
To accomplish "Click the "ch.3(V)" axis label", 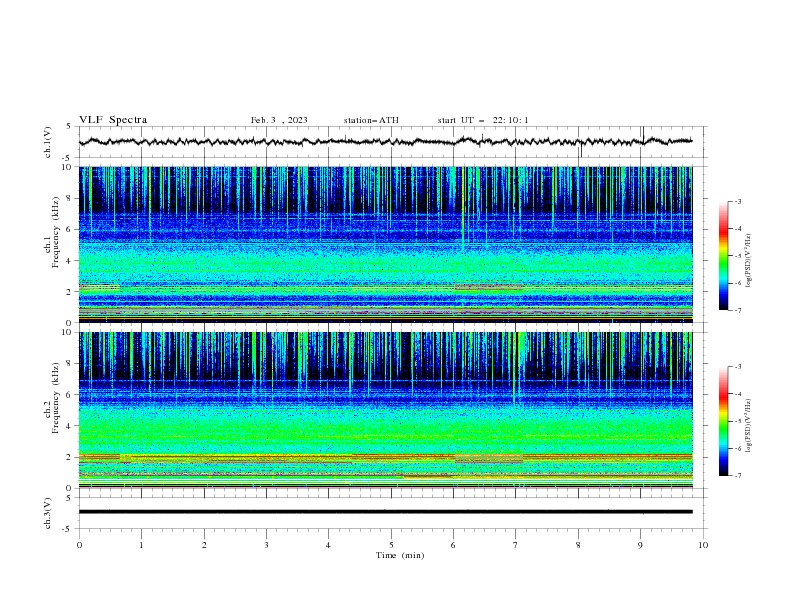I will [x=48, y=513].
